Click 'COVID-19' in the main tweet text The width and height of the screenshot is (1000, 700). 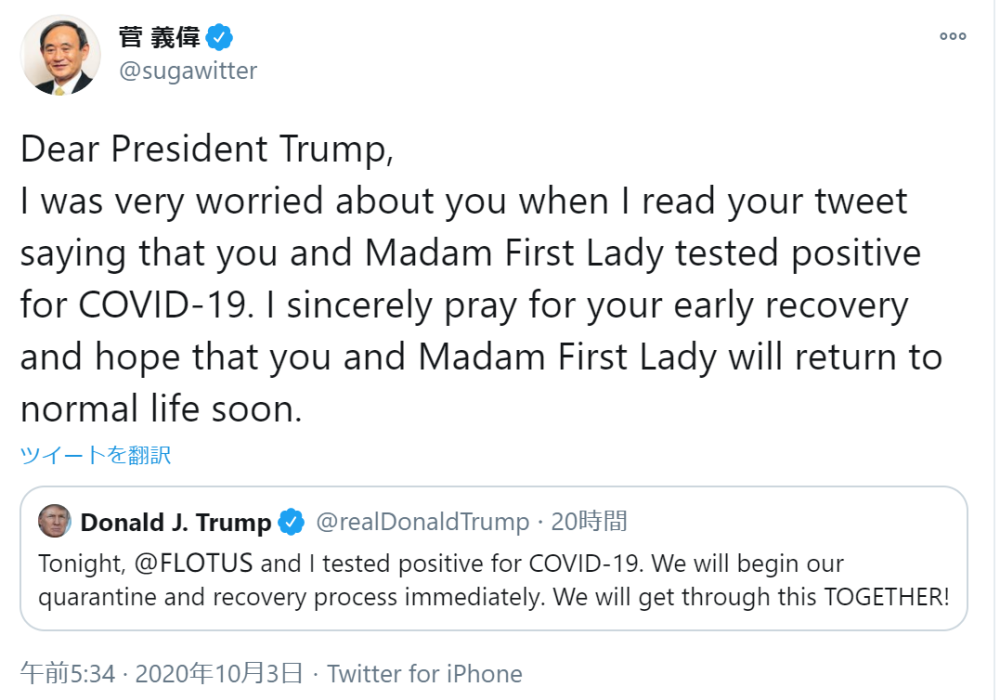[166, 305]
